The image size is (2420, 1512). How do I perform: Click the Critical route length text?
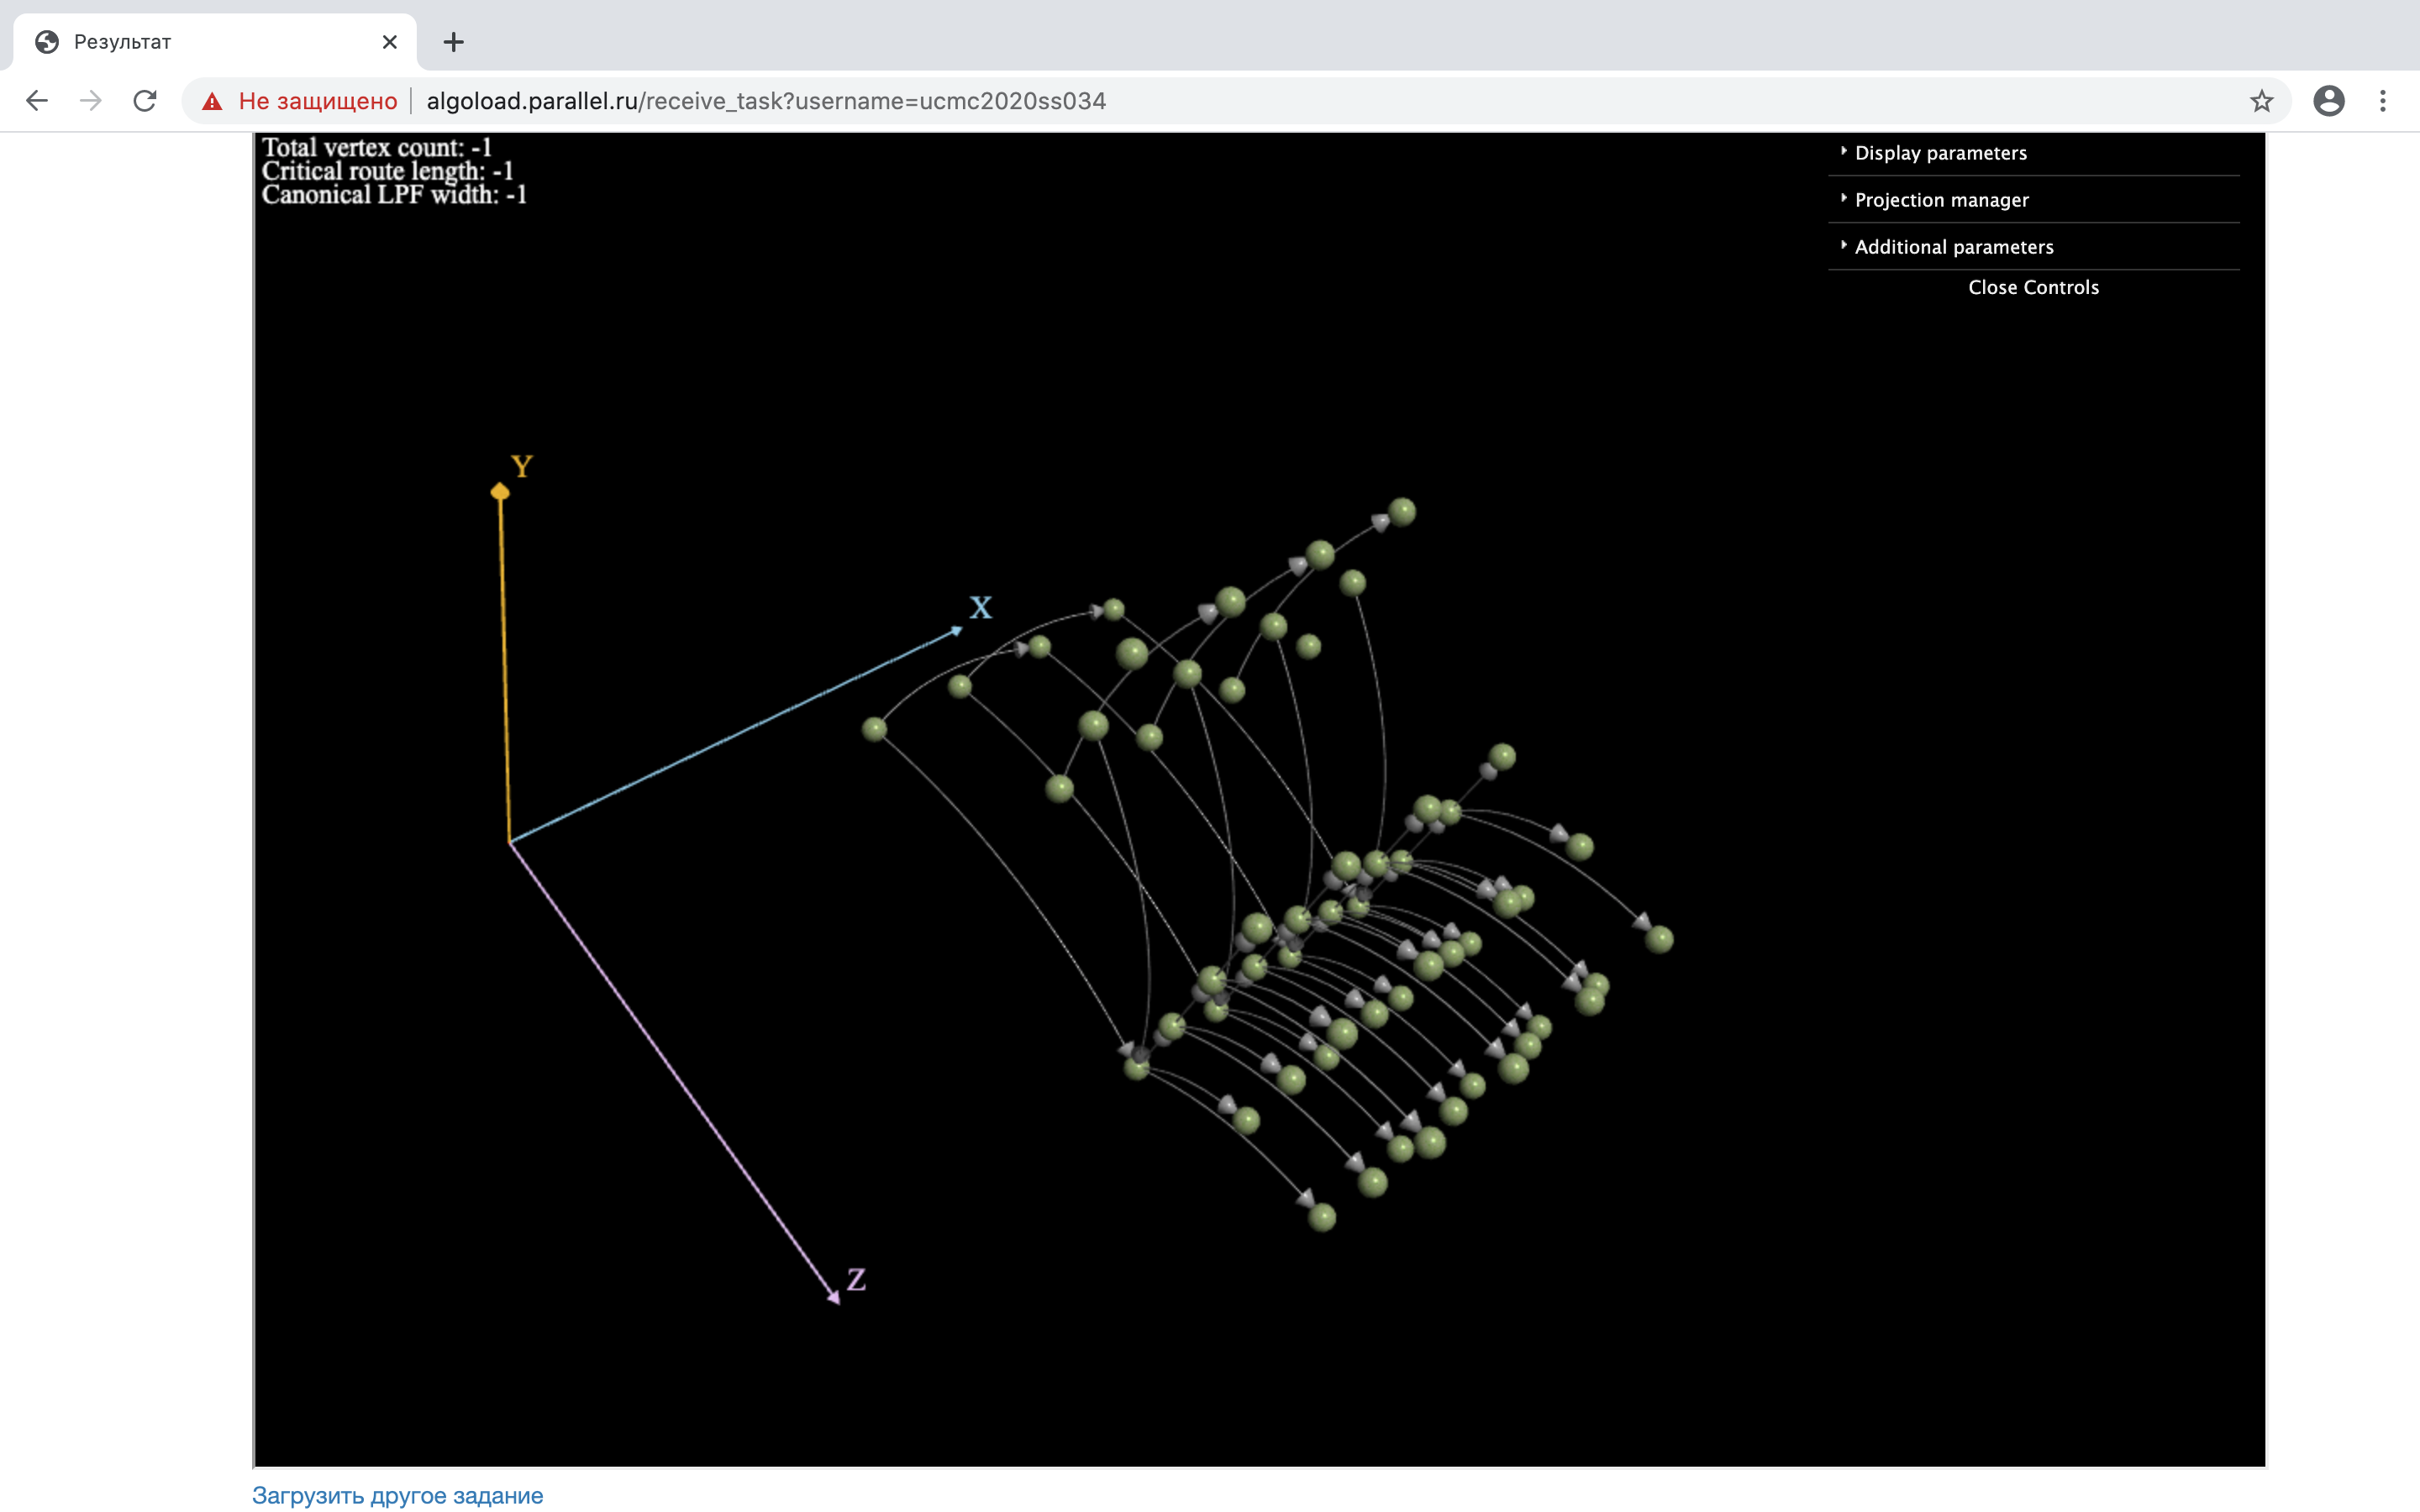[x=387, y=171]
